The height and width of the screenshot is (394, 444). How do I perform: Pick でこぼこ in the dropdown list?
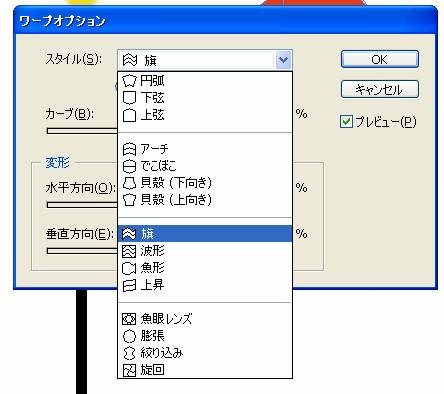[205, 166]
